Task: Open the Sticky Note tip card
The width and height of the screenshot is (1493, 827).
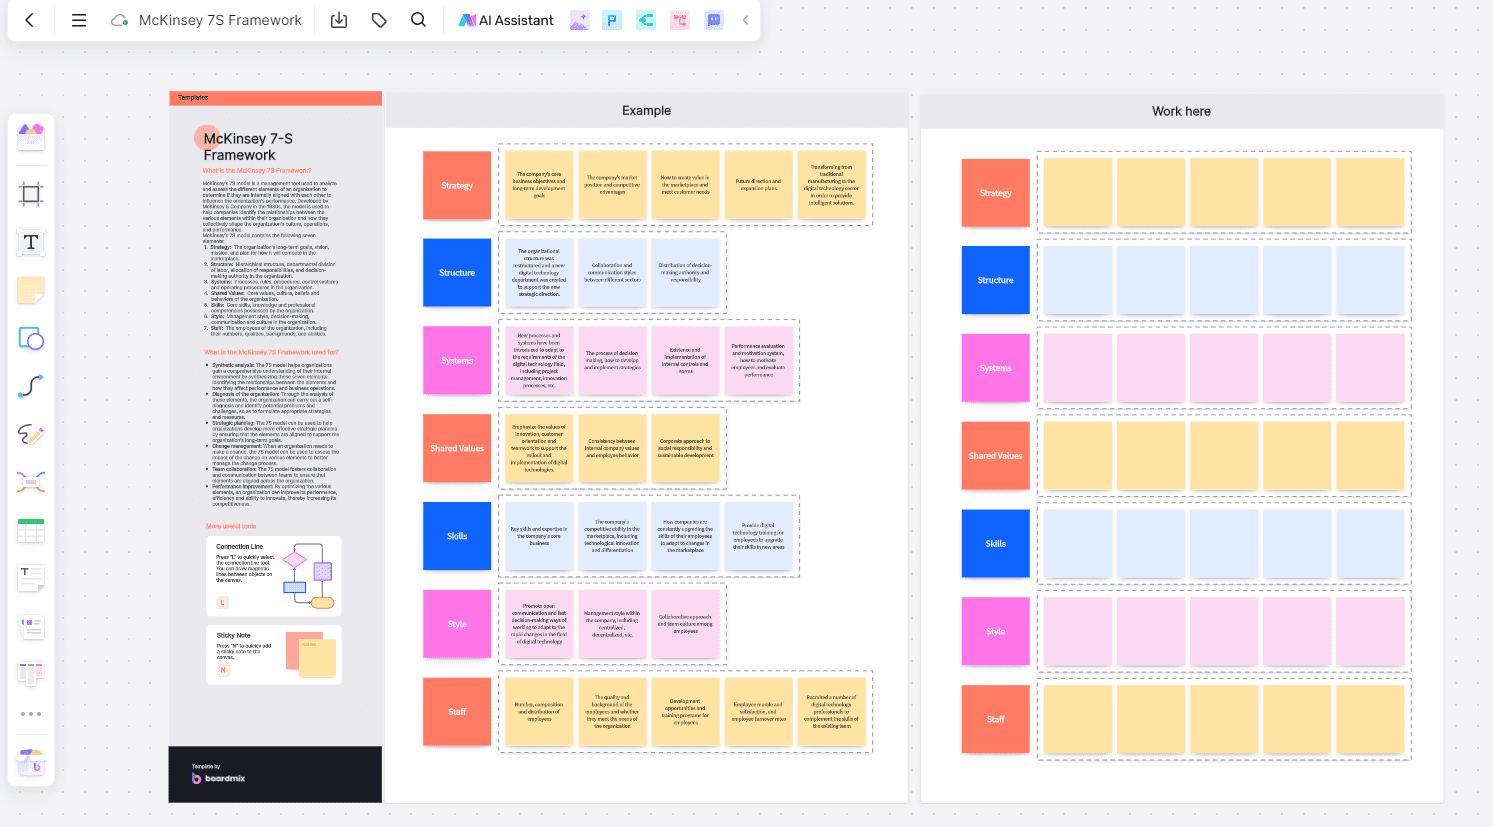Action: (274, 655)
